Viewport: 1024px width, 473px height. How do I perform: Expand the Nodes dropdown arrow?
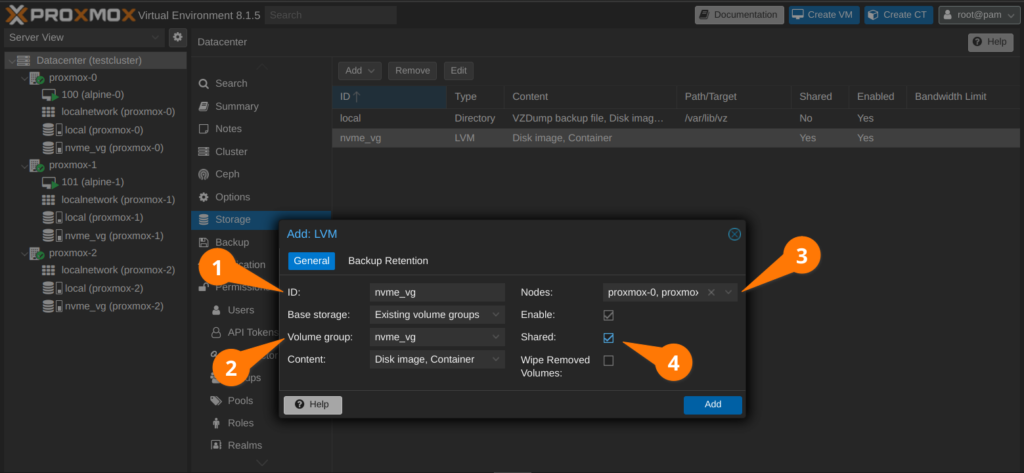(x=729, y=293)
